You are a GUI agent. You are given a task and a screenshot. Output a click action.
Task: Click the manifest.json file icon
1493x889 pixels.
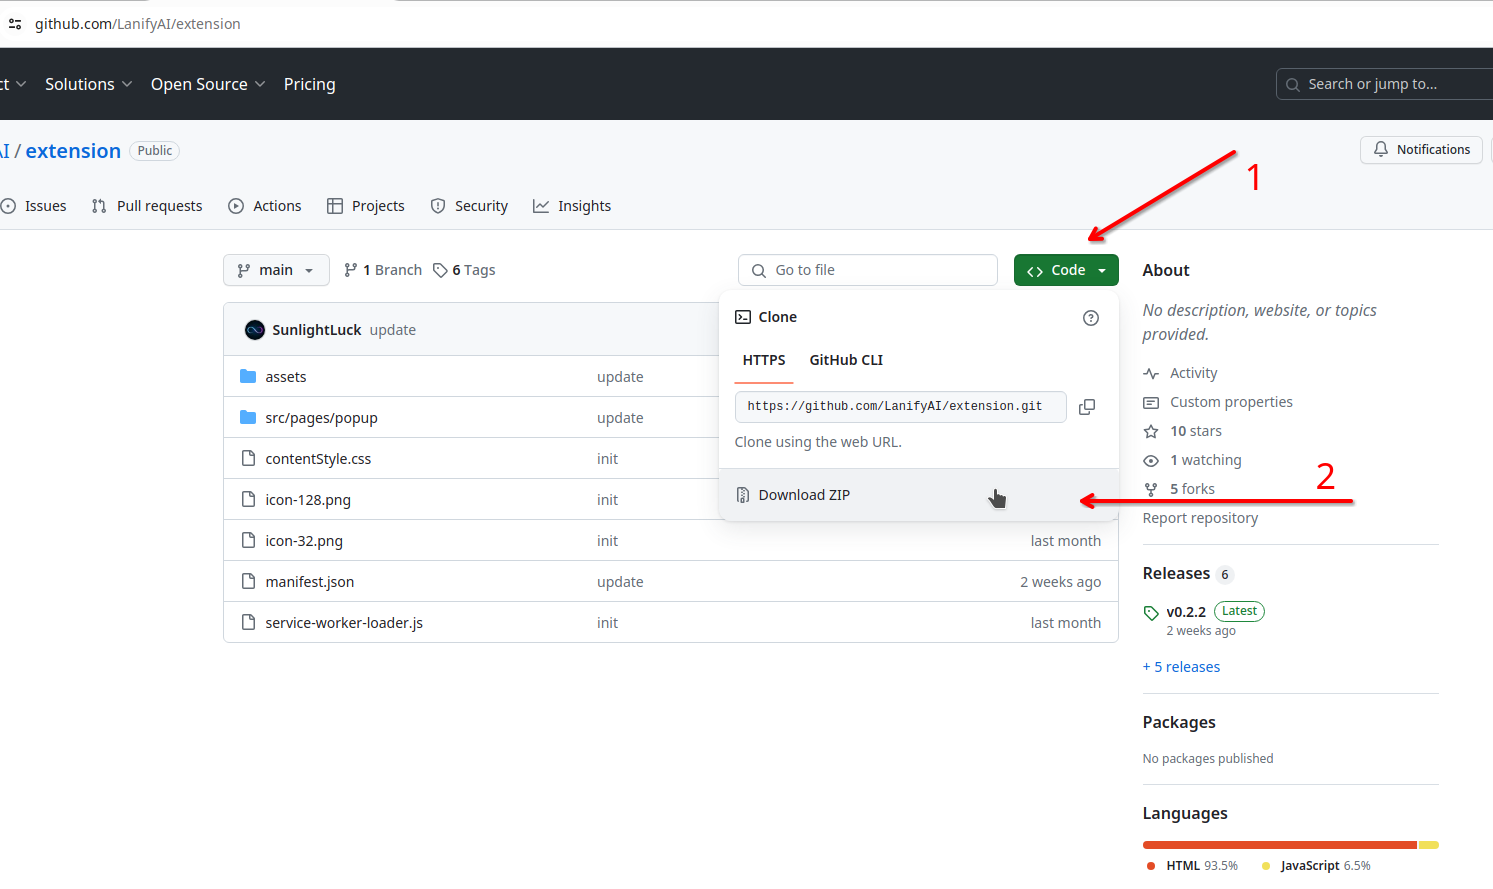[x=248, y=582]
